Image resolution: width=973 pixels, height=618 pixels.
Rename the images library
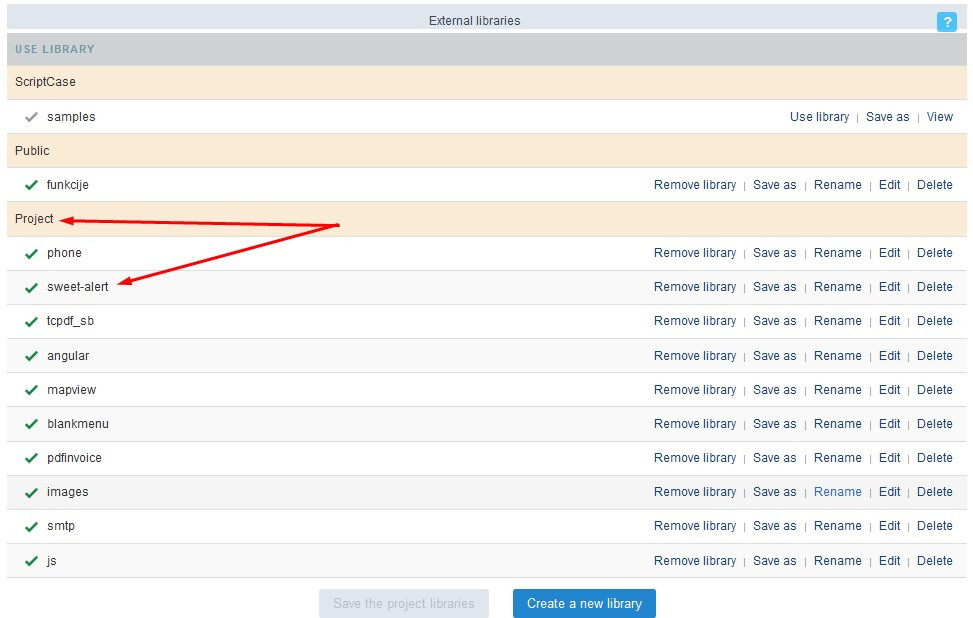(x=838, y=492)
